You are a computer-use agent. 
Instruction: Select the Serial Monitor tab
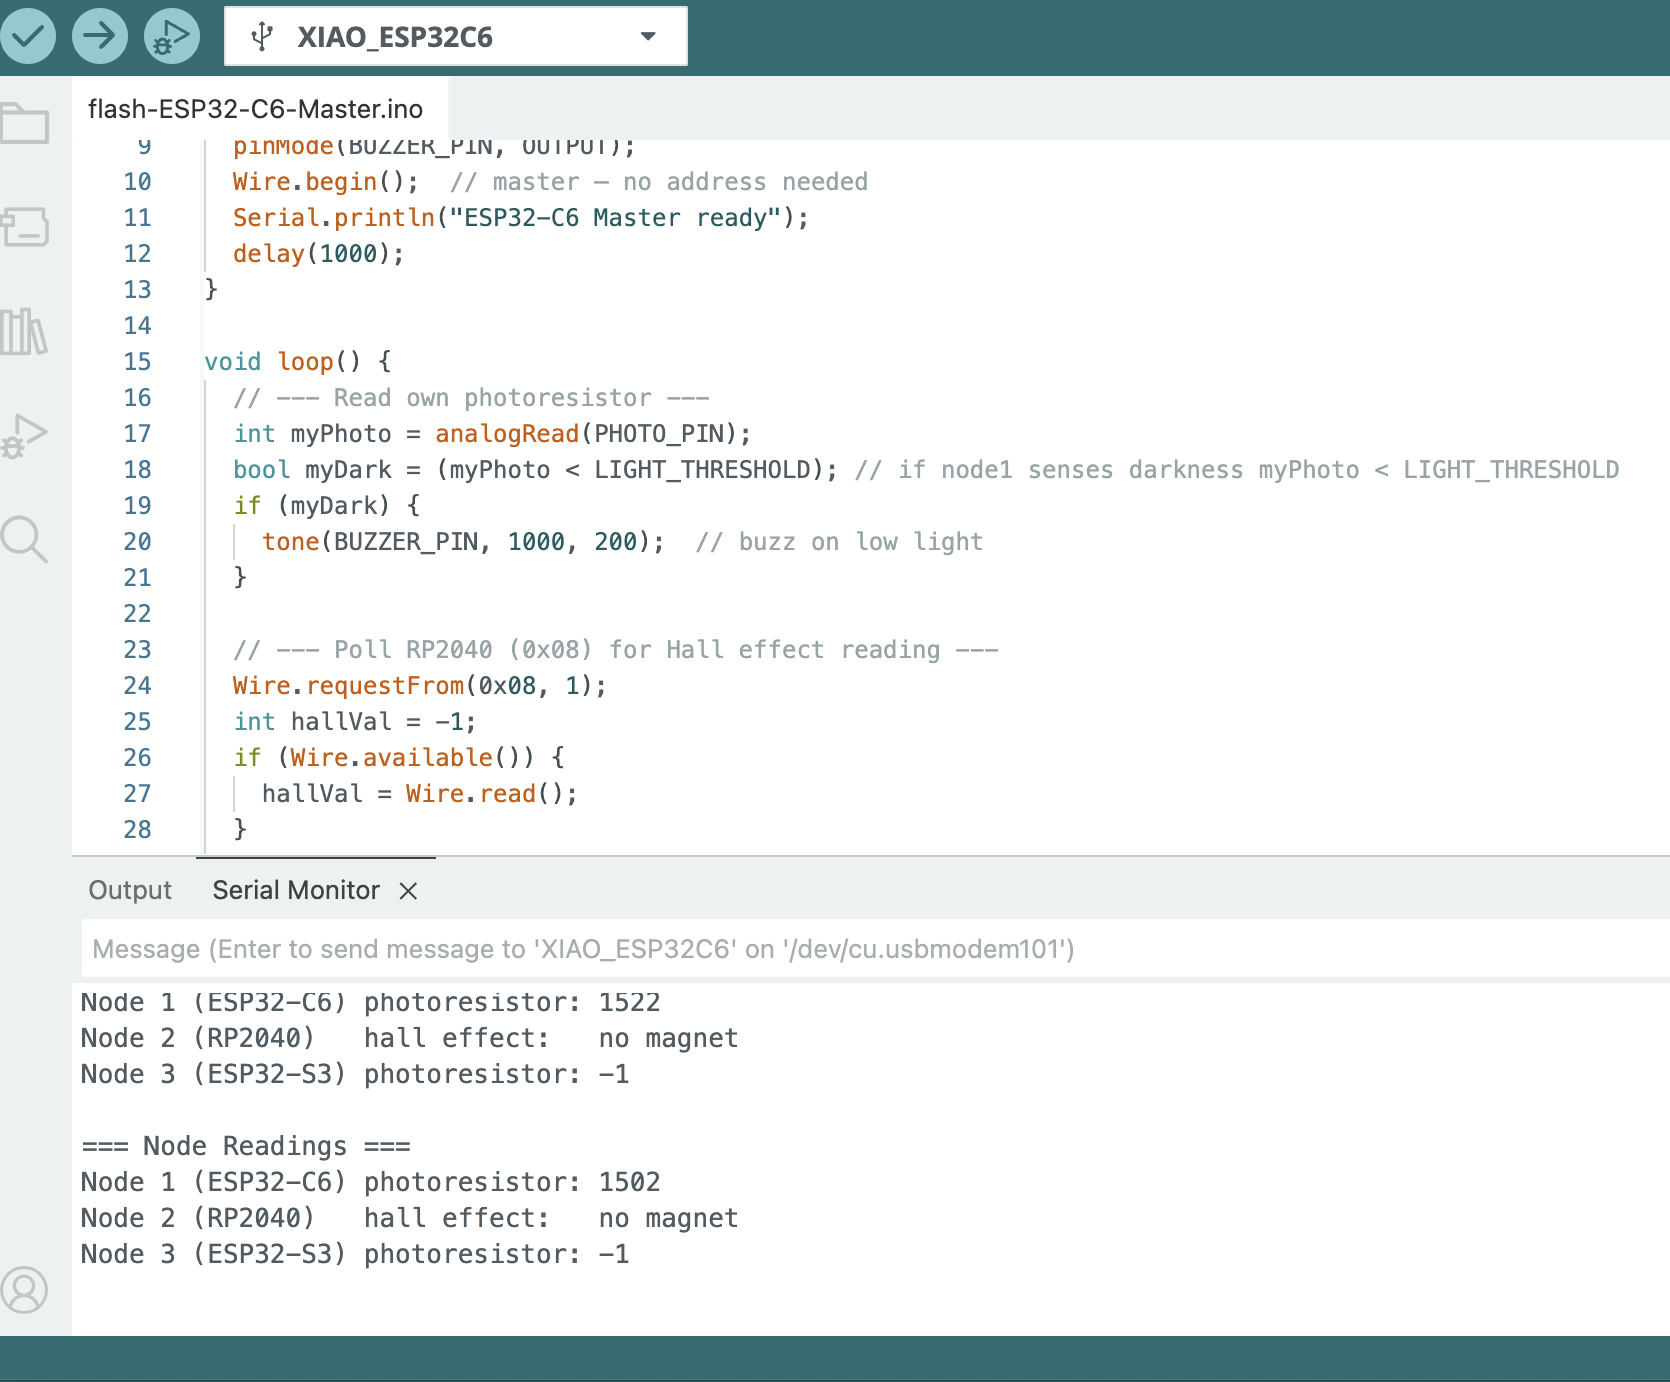coord(296,890)
